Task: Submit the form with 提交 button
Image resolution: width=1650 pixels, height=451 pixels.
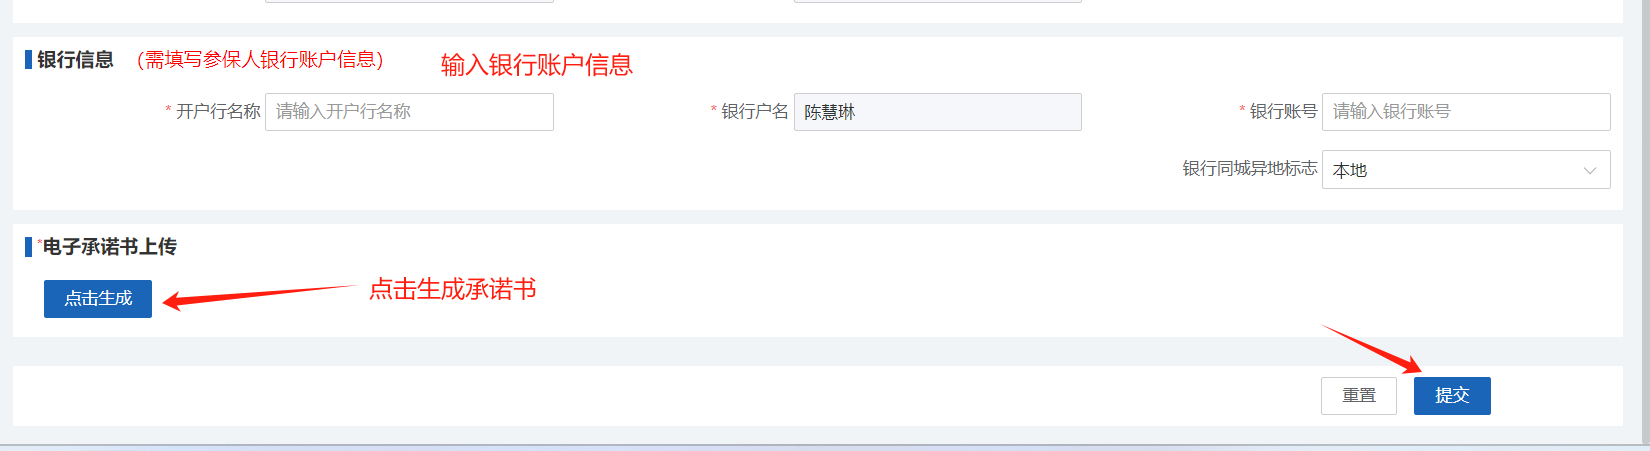Action: click(1452, 396)
